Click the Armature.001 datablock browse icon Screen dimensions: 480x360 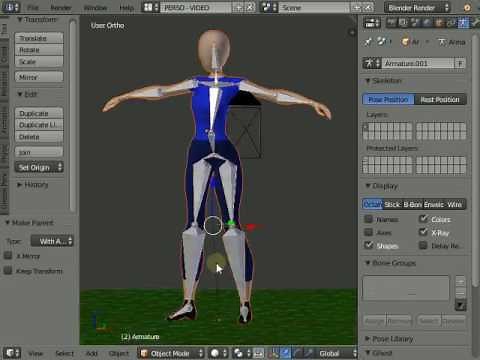click(x=372, y=63)
